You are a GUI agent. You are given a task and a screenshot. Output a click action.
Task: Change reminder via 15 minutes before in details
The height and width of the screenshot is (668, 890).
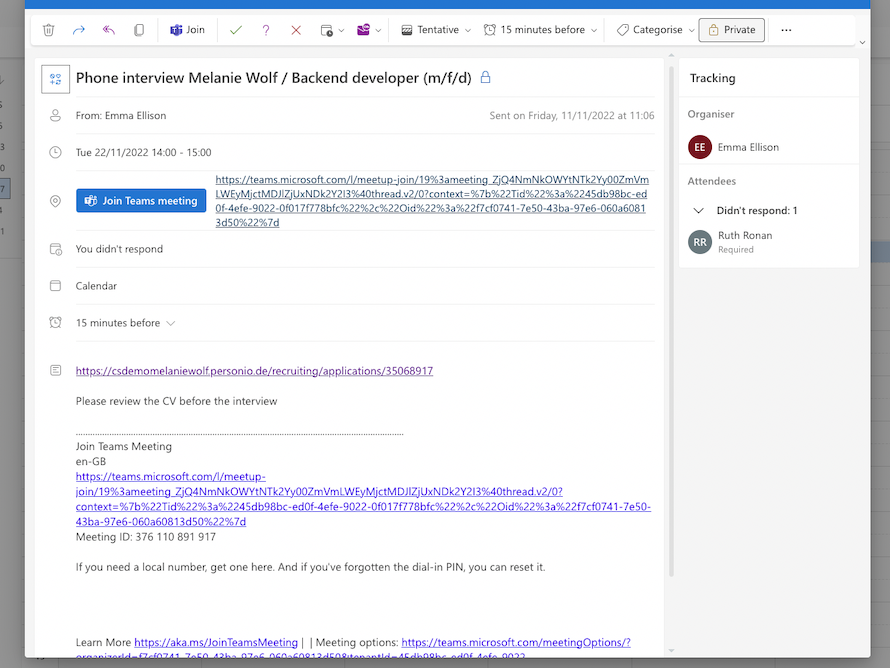[x=125, y=323]
